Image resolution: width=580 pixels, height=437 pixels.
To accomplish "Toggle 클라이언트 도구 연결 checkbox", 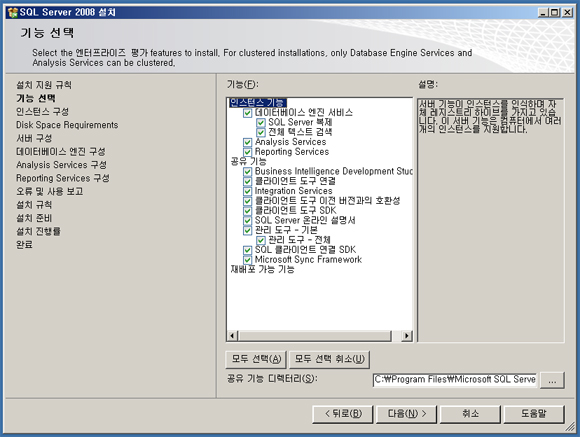I will [x=247, y=181].
